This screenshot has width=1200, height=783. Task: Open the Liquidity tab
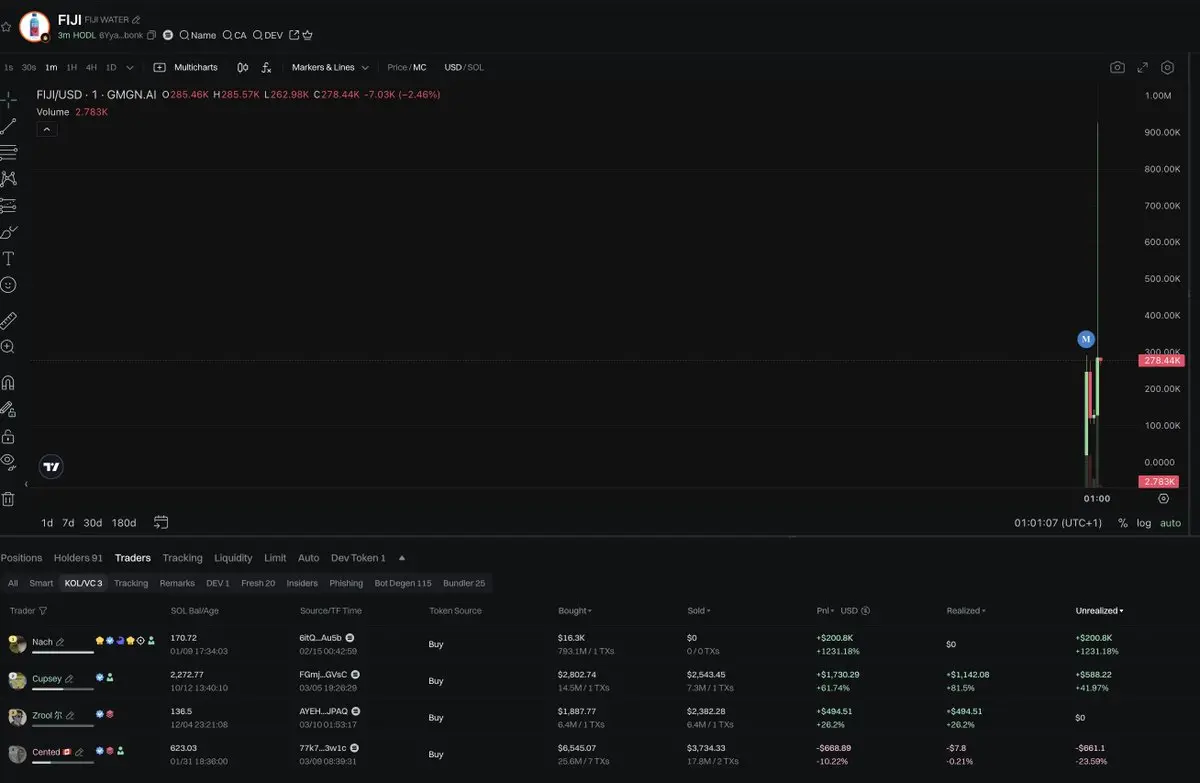(x=233, y=558)
